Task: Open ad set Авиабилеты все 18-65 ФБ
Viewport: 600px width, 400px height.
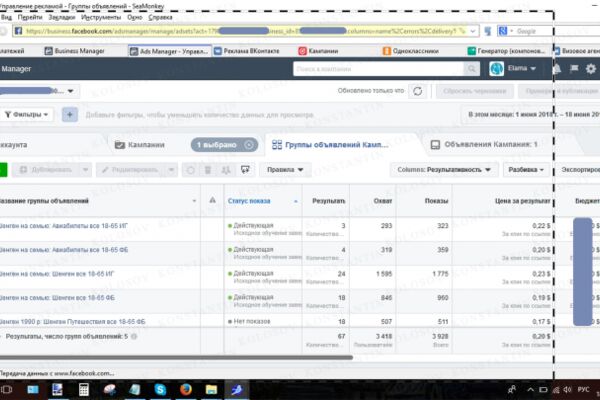Action: [64, 250]
